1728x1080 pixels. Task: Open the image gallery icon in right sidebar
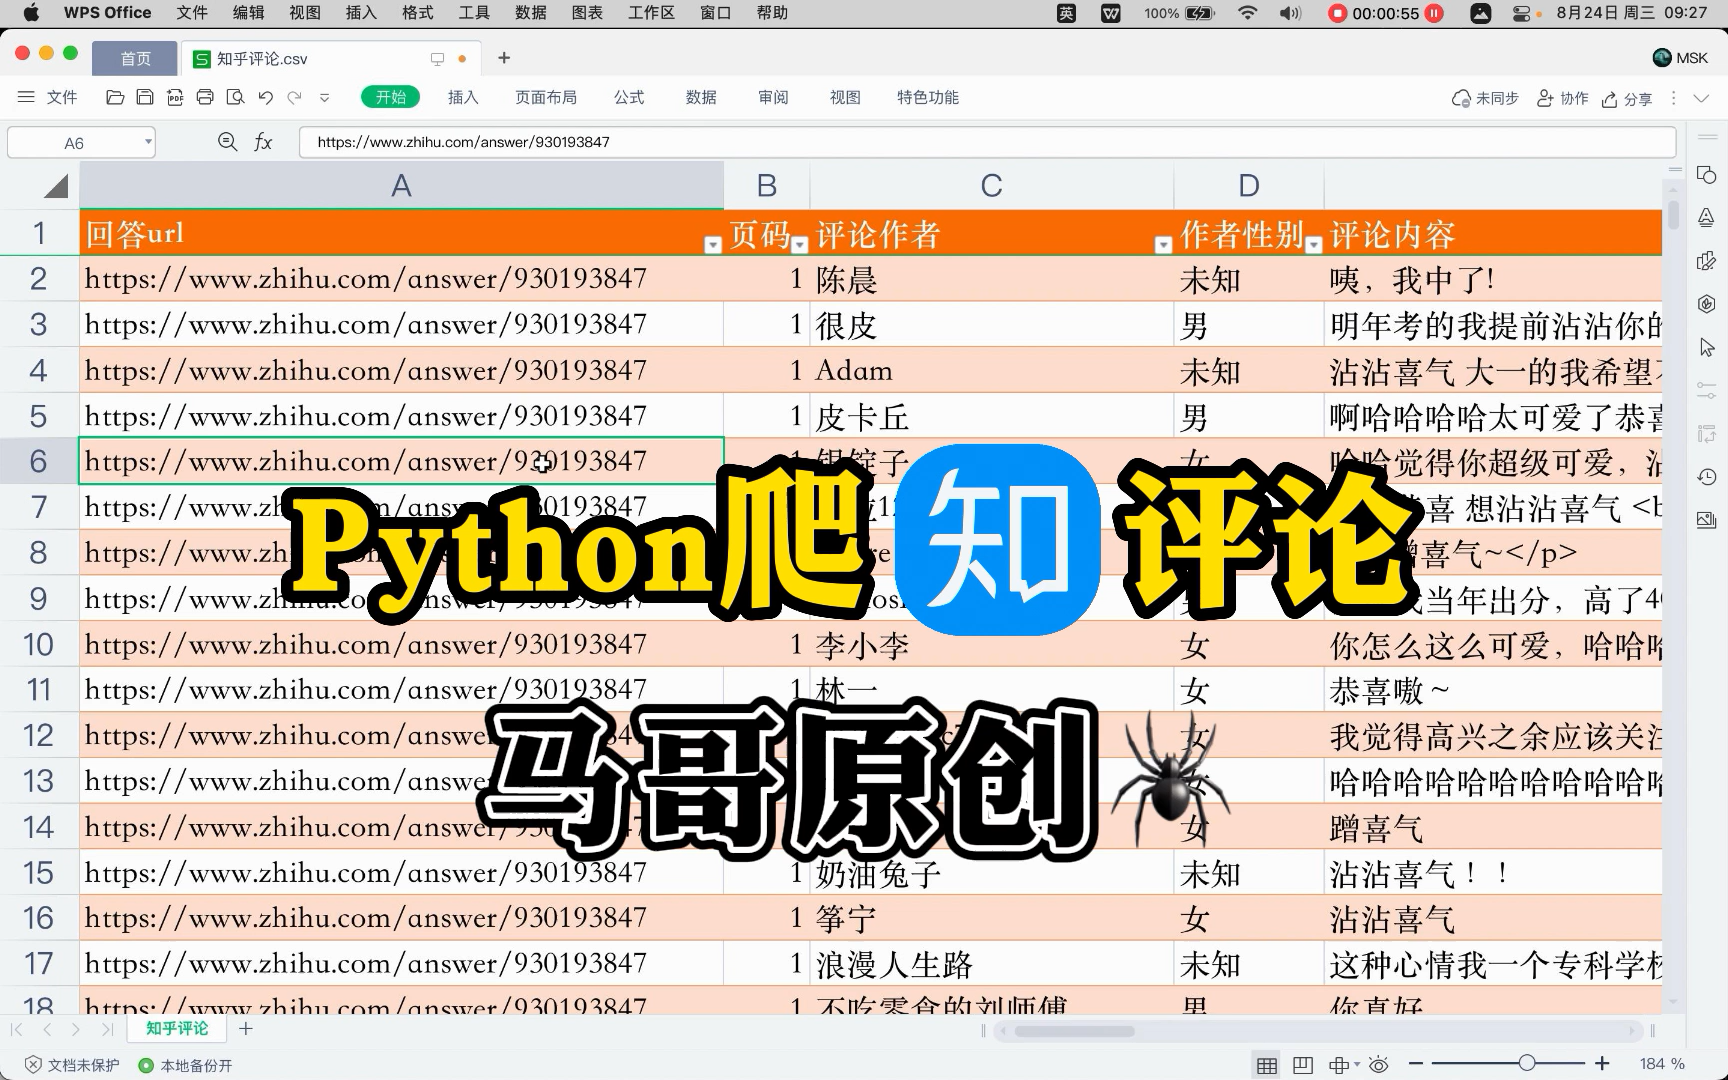pyautogui.click(x=1707, y=520)
